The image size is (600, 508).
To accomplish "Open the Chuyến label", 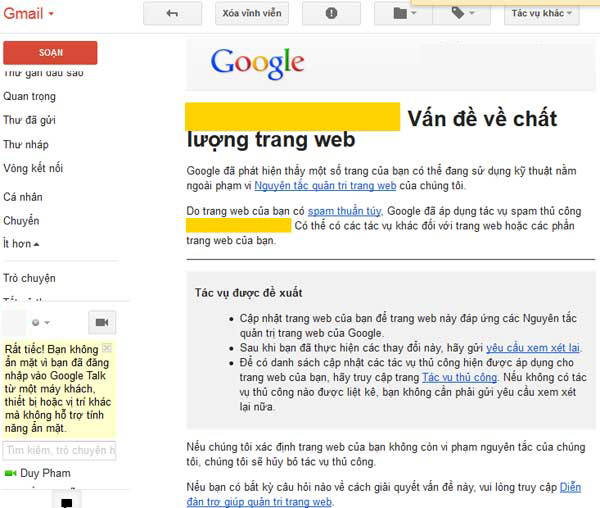I will click(x=21, y=221).
